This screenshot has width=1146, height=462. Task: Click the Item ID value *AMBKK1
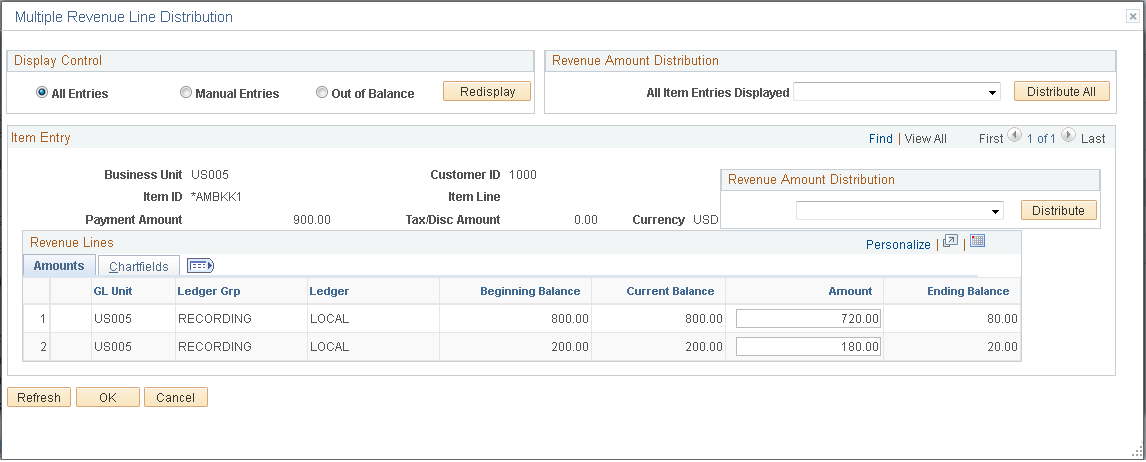click(216, 197)
